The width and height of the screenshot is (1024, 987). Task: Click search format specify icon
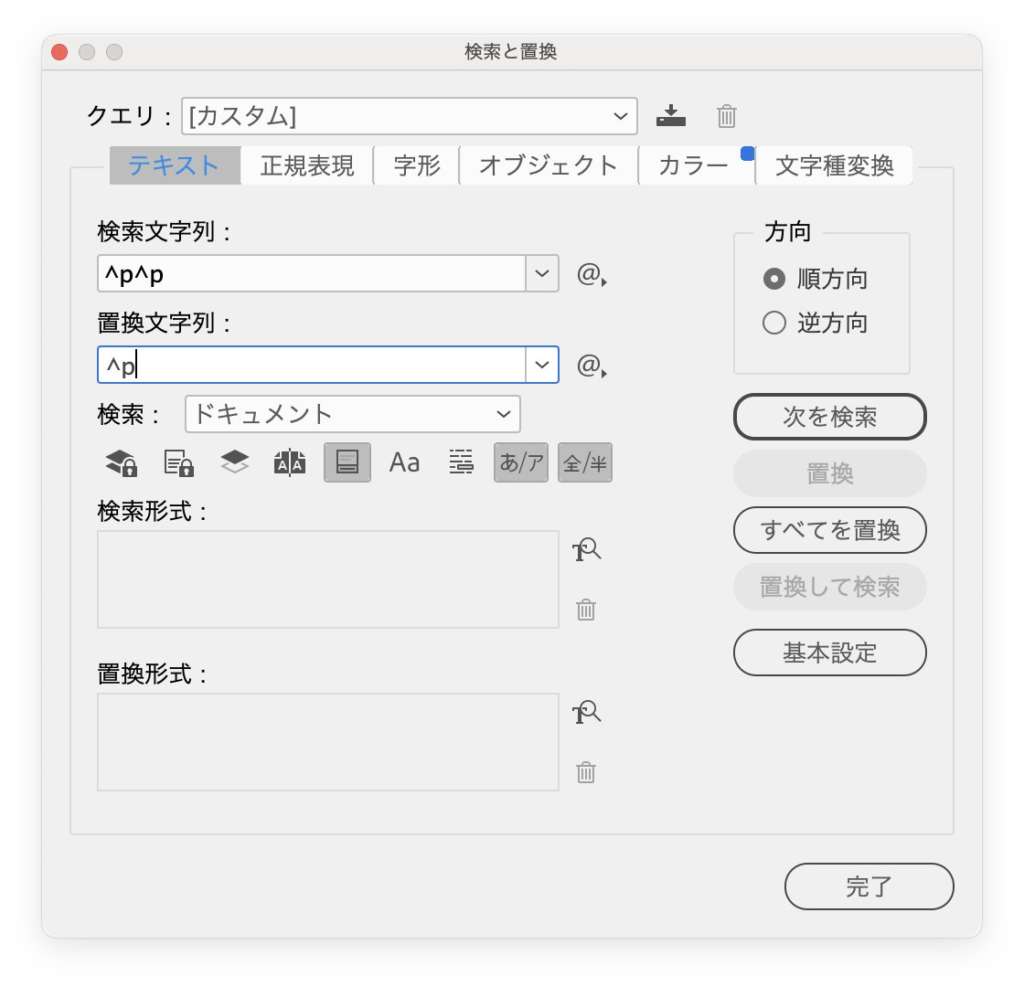point(586,550)
